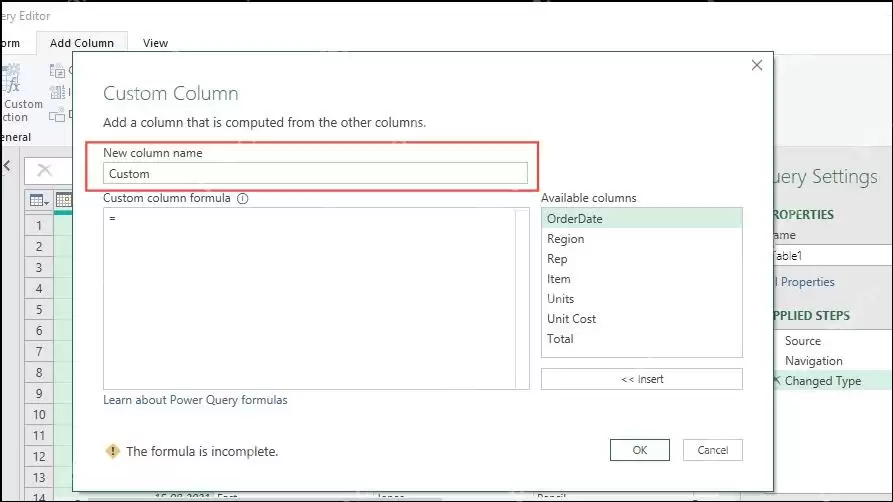Select row 13 header in the grid
This screenshot has height=502, width=893.
coord(39,477)
